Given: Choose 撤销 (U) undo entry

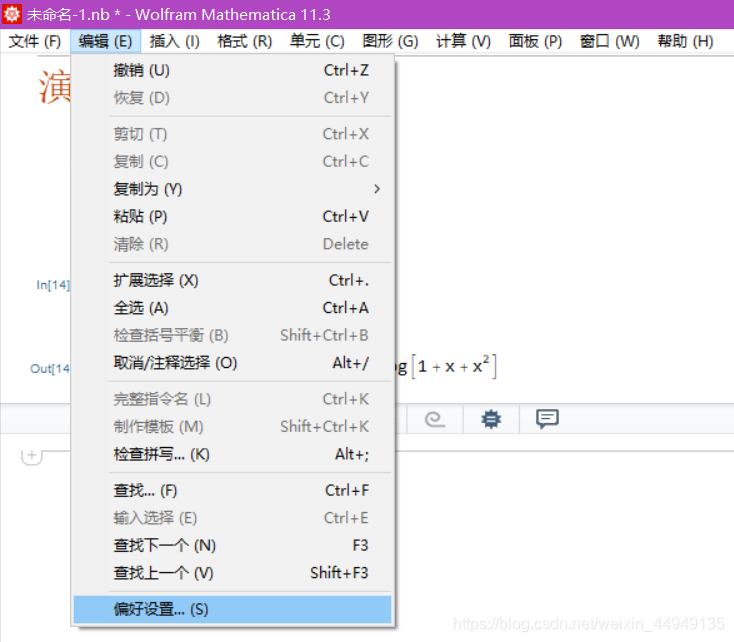Looking at the screenshot, I should click(x=233, y=70).
